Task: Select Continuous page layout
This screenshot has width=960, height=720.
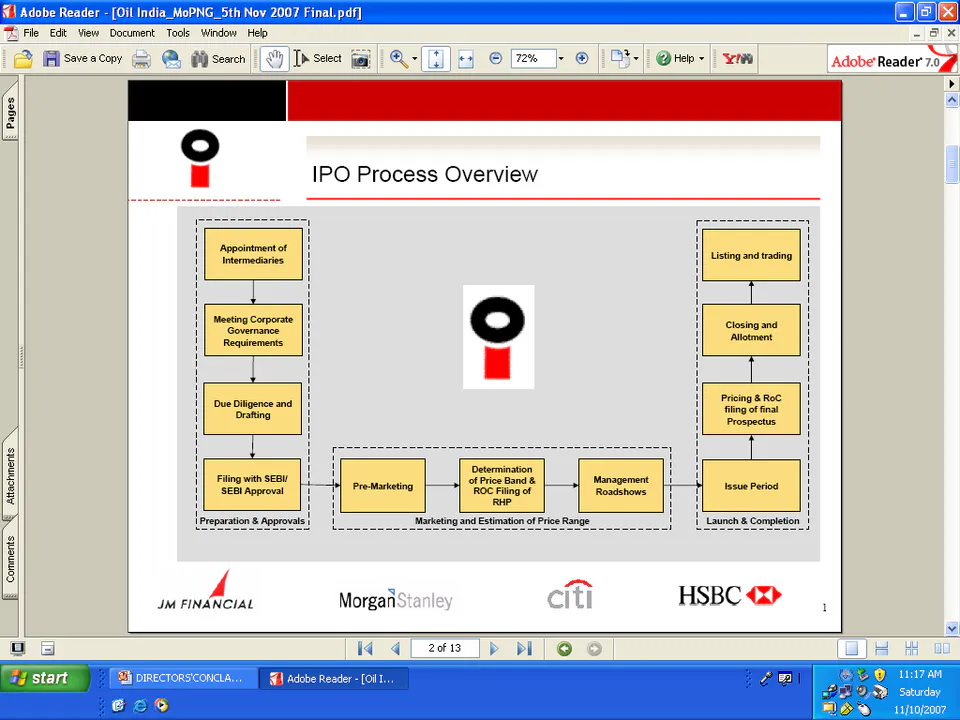Action: pos(882,648)
